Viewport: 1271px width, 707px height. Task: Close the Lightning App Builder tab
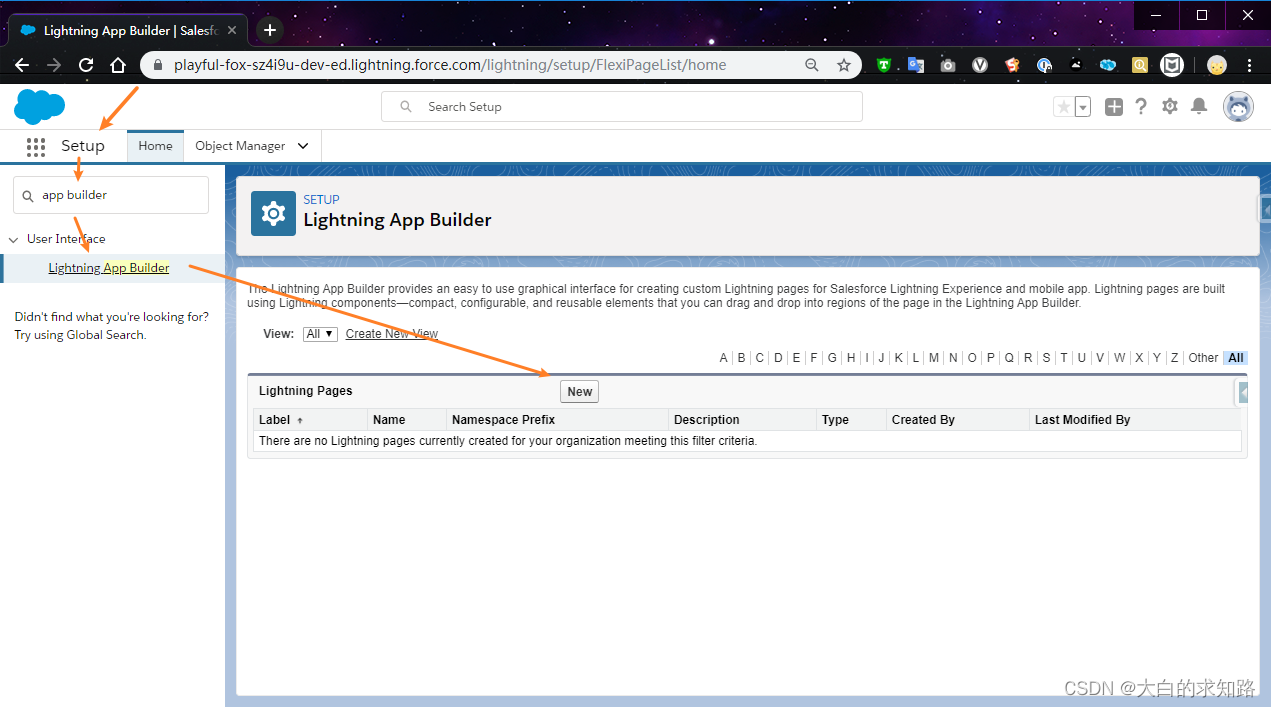(x=232, y=31)
